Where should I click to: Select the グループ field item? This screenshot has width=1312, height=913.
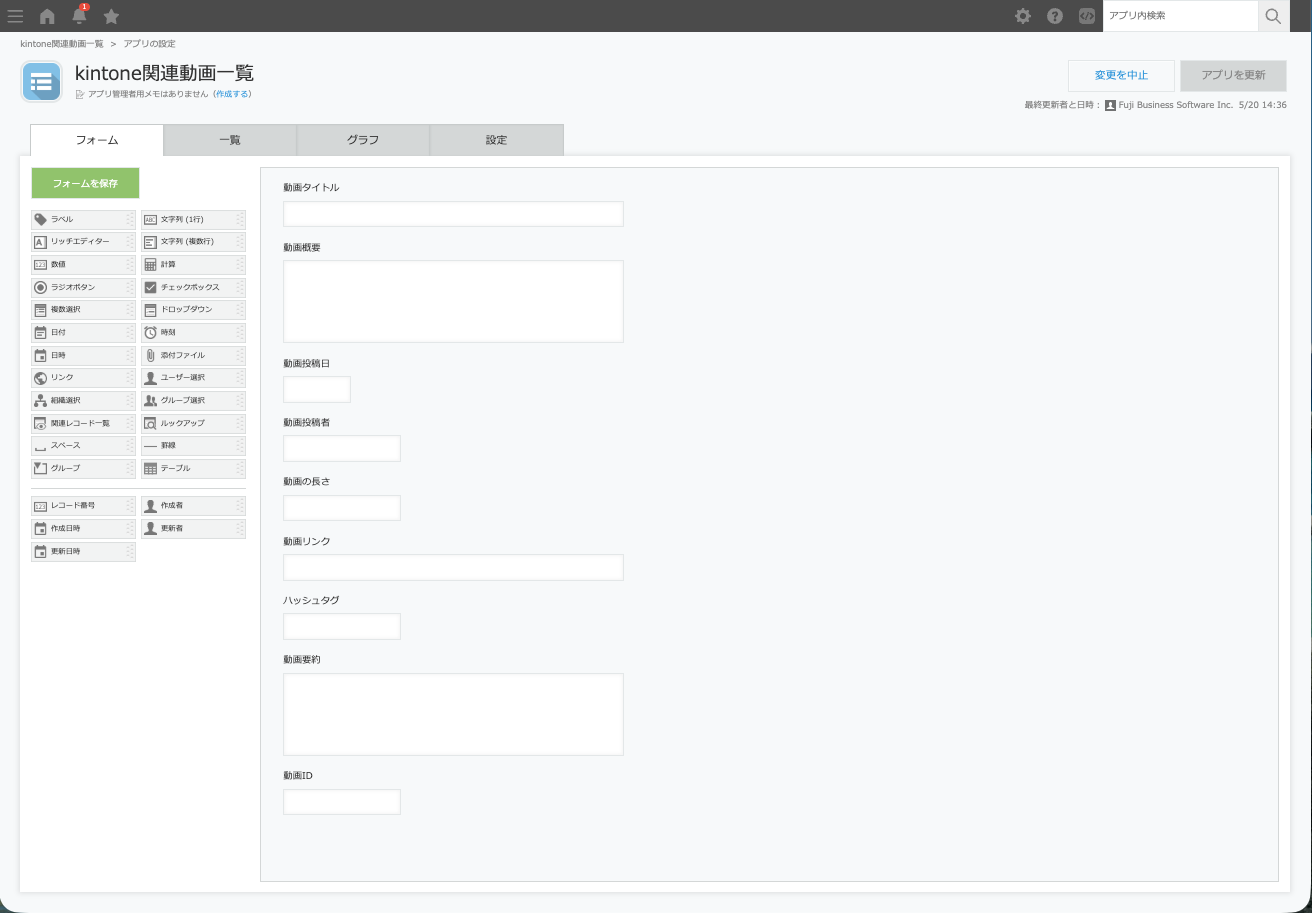tap(83, 468)
